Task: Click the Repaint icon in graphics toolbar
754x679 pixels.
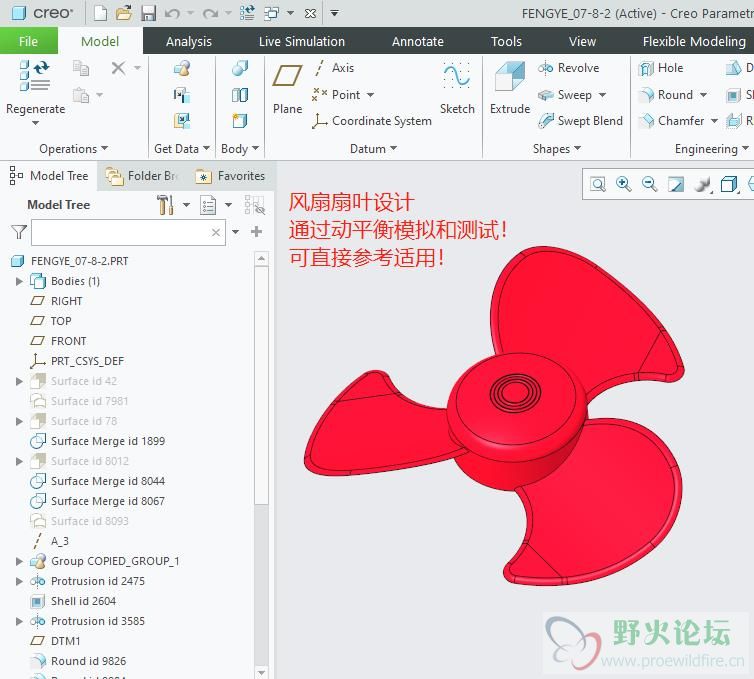Action: click(676, 184)
